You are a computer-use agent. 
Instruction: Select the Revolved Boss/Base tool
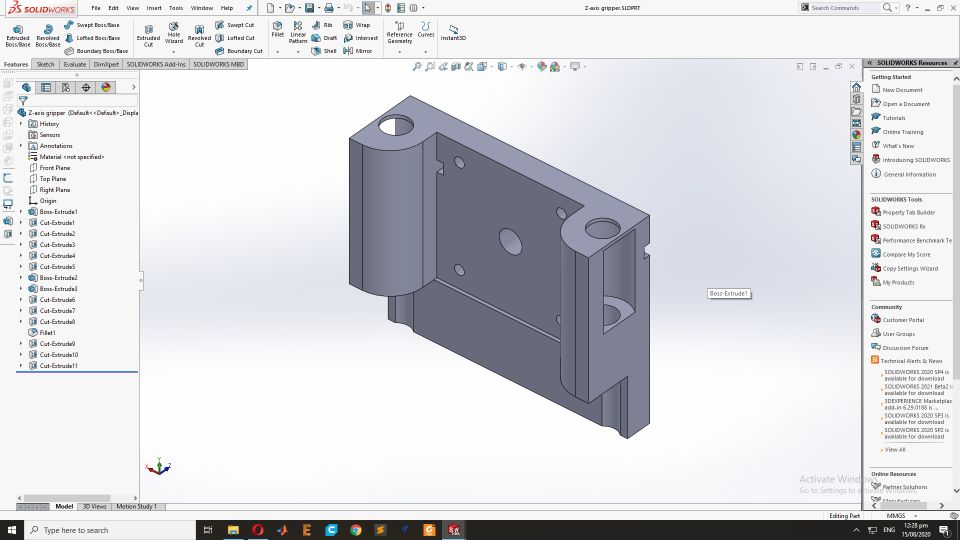pyautogui.click(x=48, y=36)
